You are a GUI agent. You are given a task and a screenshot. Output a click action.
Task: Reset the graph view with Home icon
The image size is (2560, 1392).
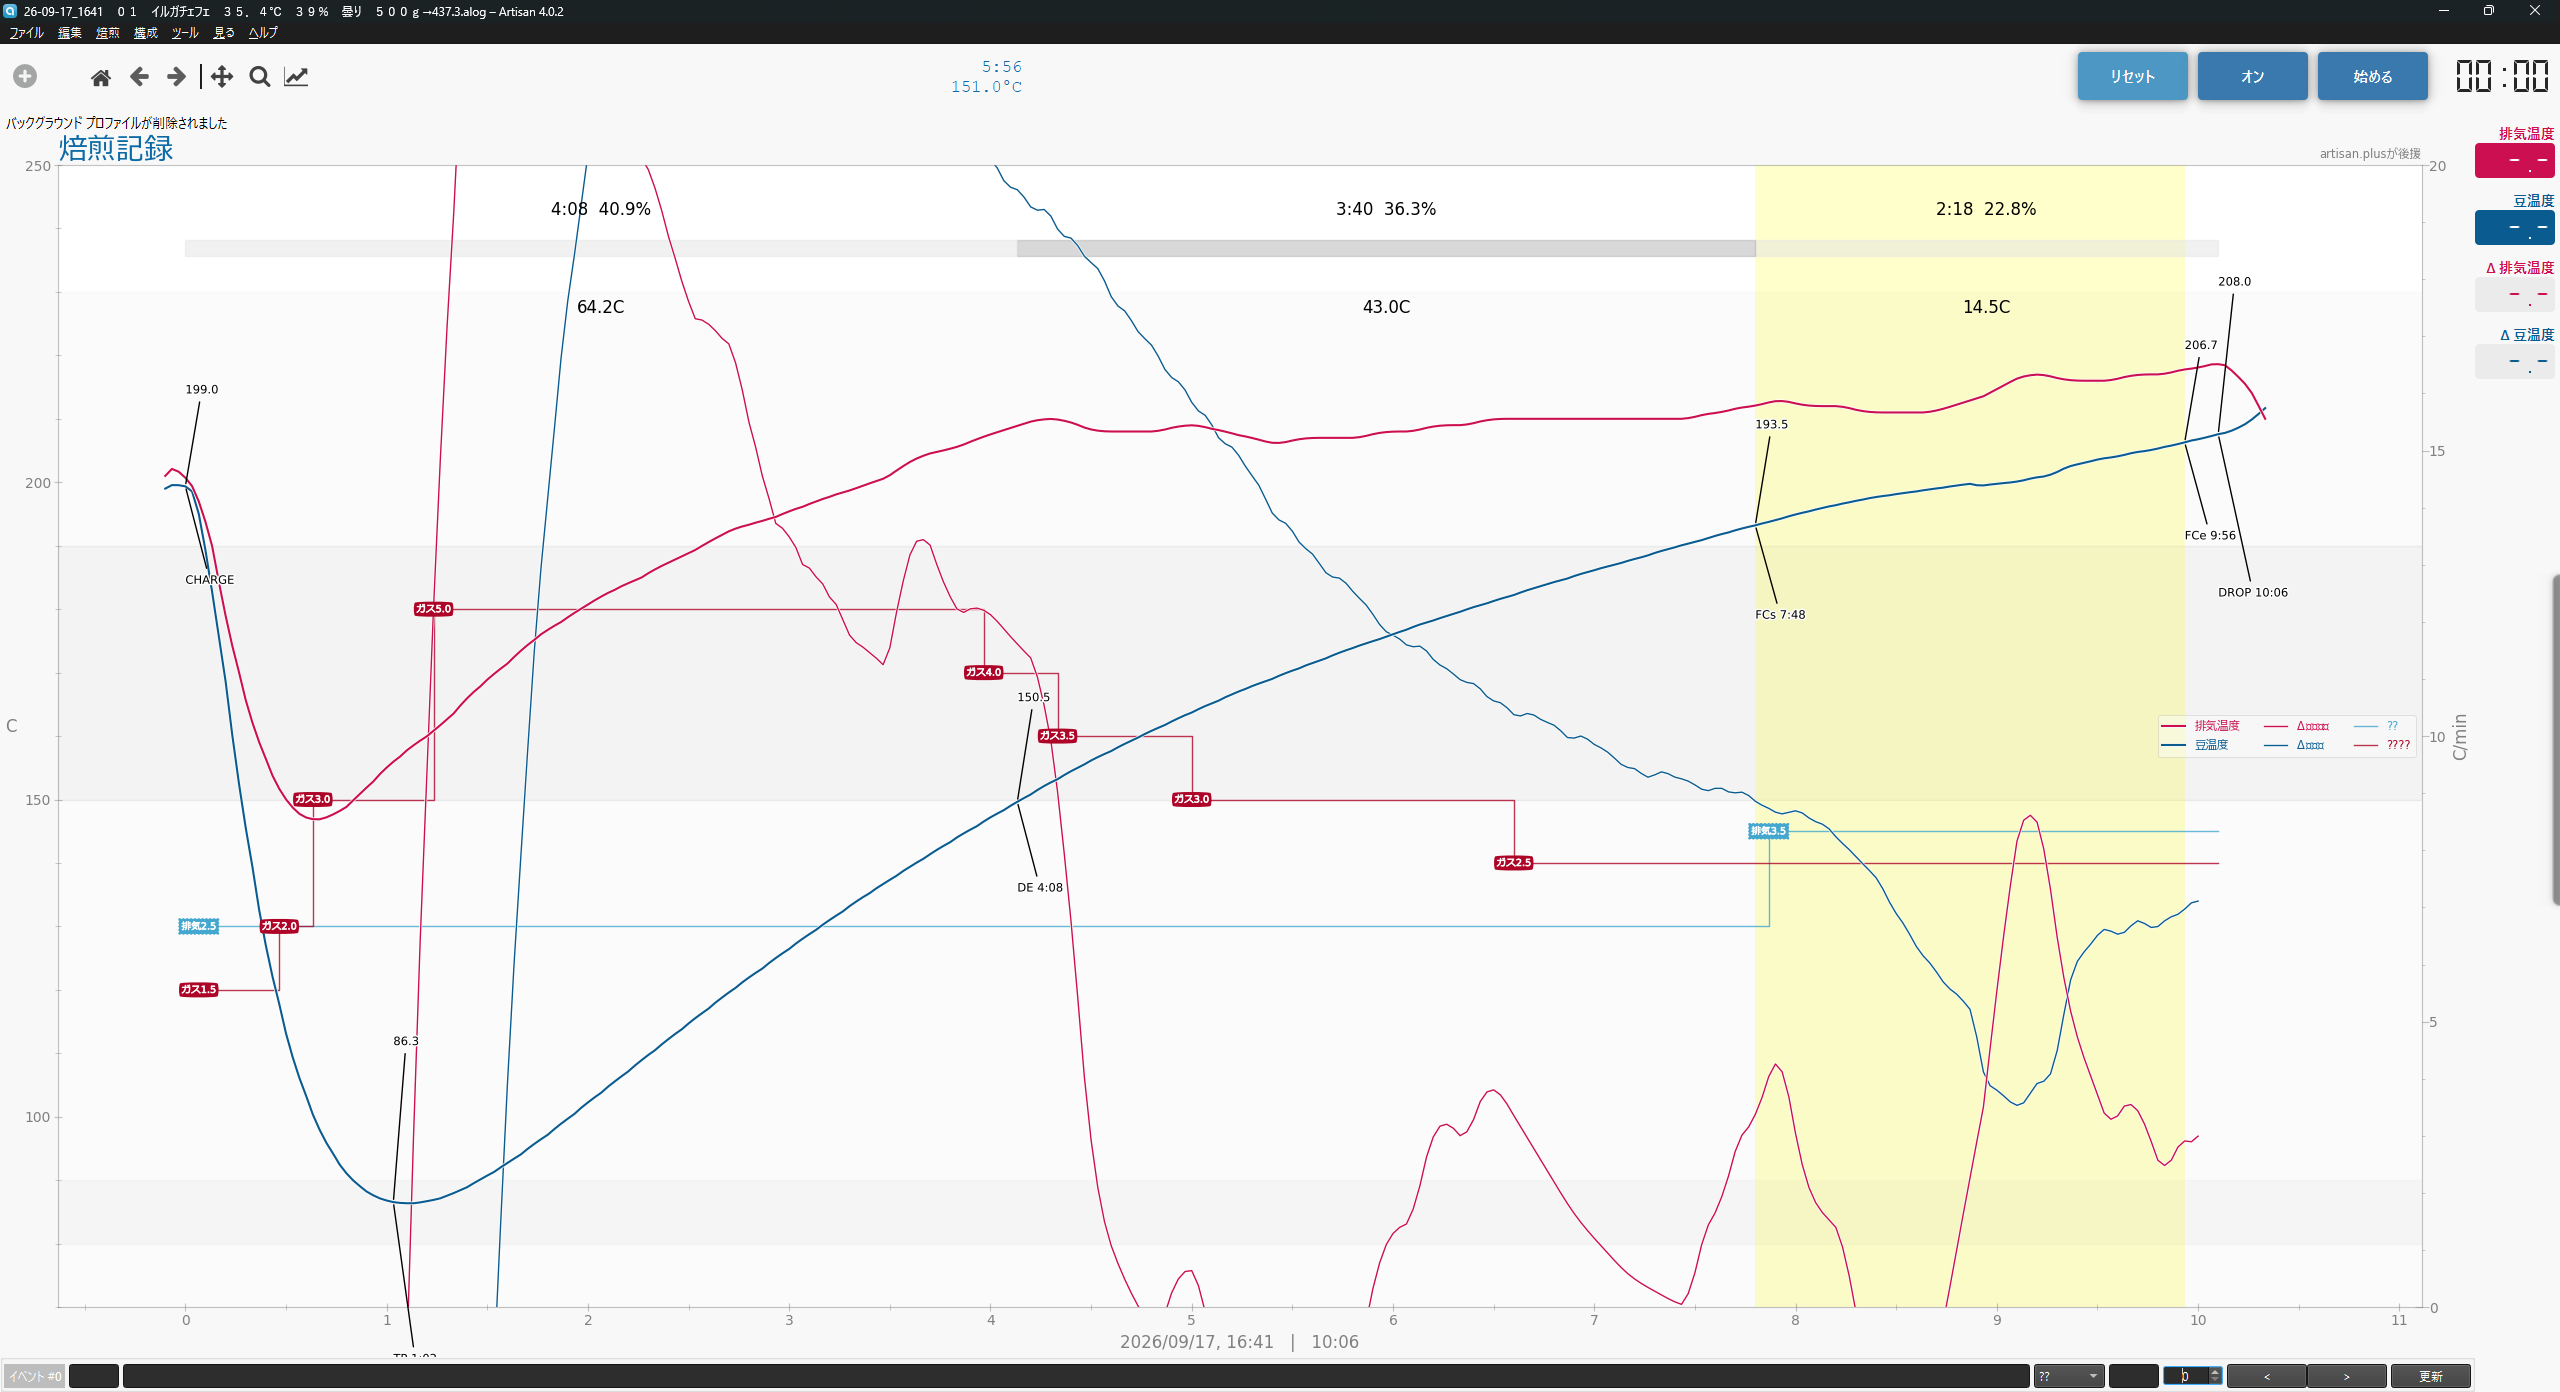coord(100,77)
